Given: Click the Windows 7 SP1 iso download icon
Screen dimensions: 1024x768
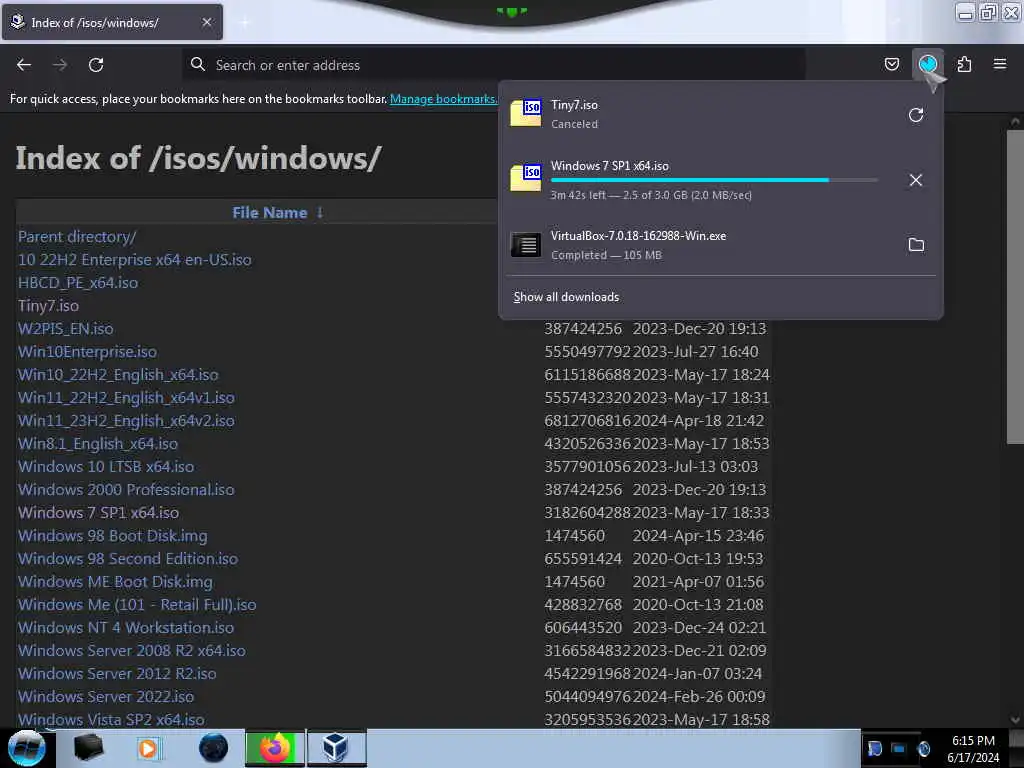Looking at the screenshot, I should click(526, 178).
